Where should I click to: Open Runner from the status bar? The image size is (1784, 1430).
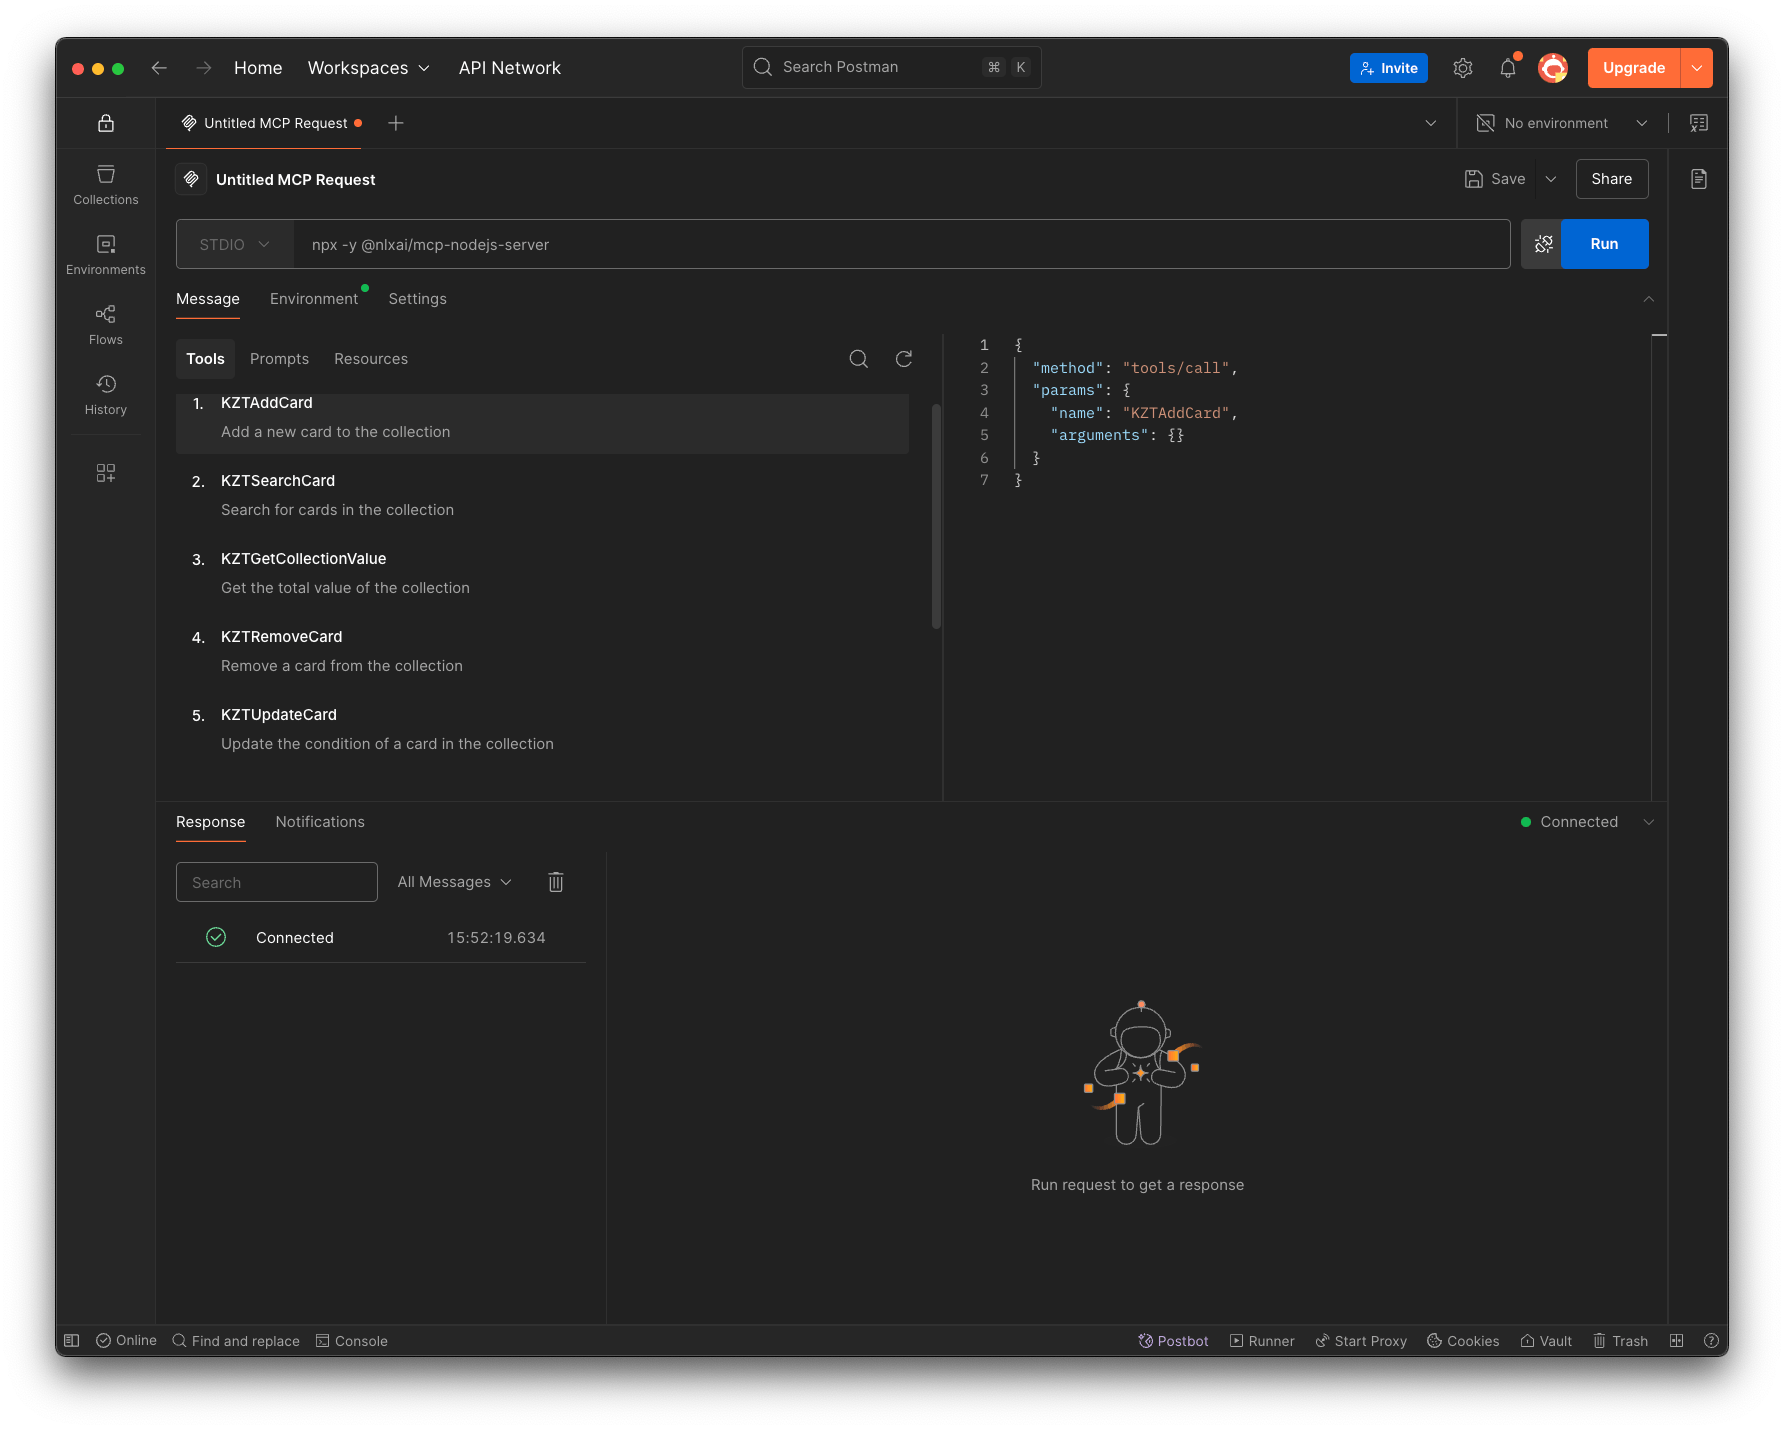[1262, 1341]
